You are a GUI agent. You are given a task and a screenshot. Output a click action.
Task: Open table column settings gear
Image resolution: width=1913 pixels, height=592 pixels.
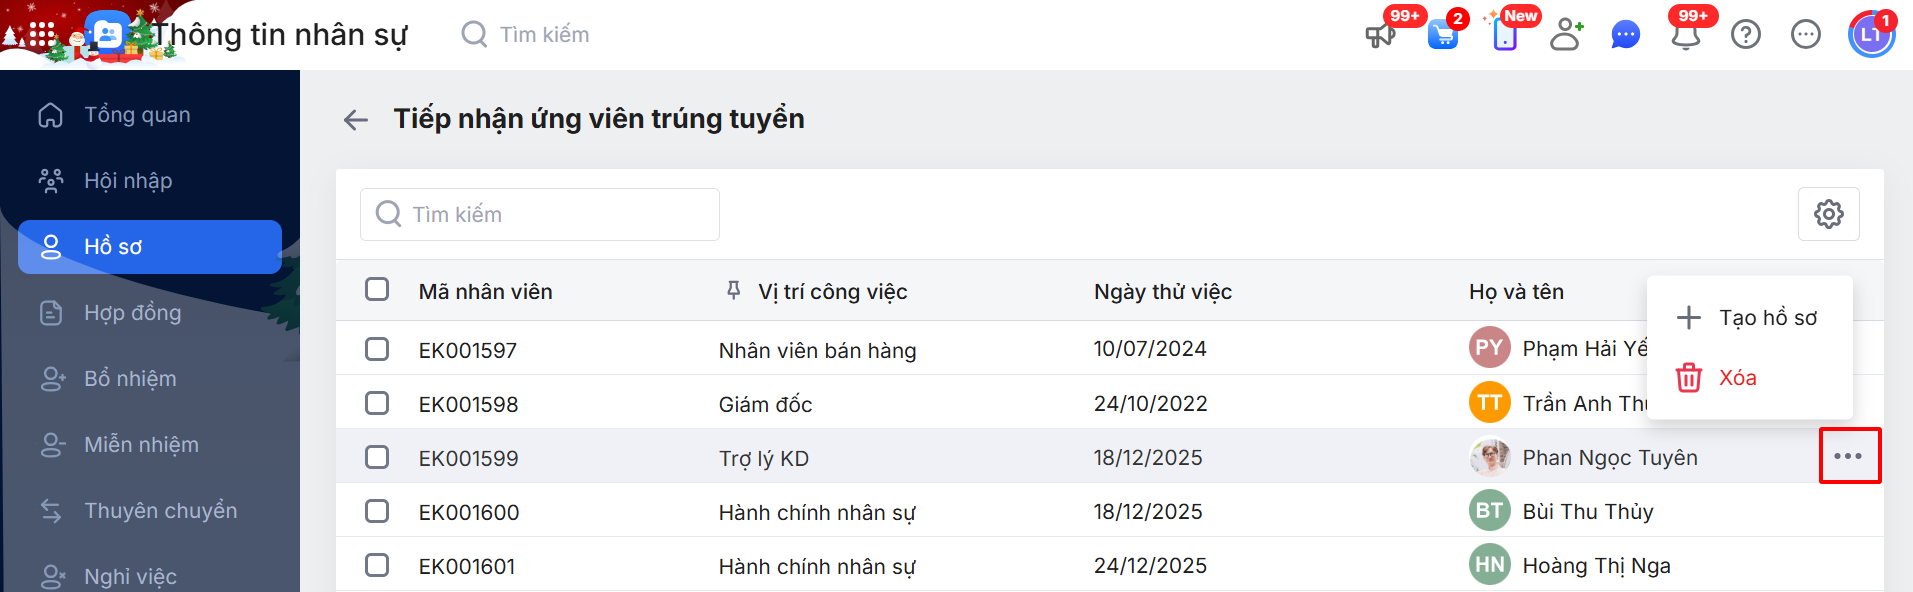tap(1829, 214)
